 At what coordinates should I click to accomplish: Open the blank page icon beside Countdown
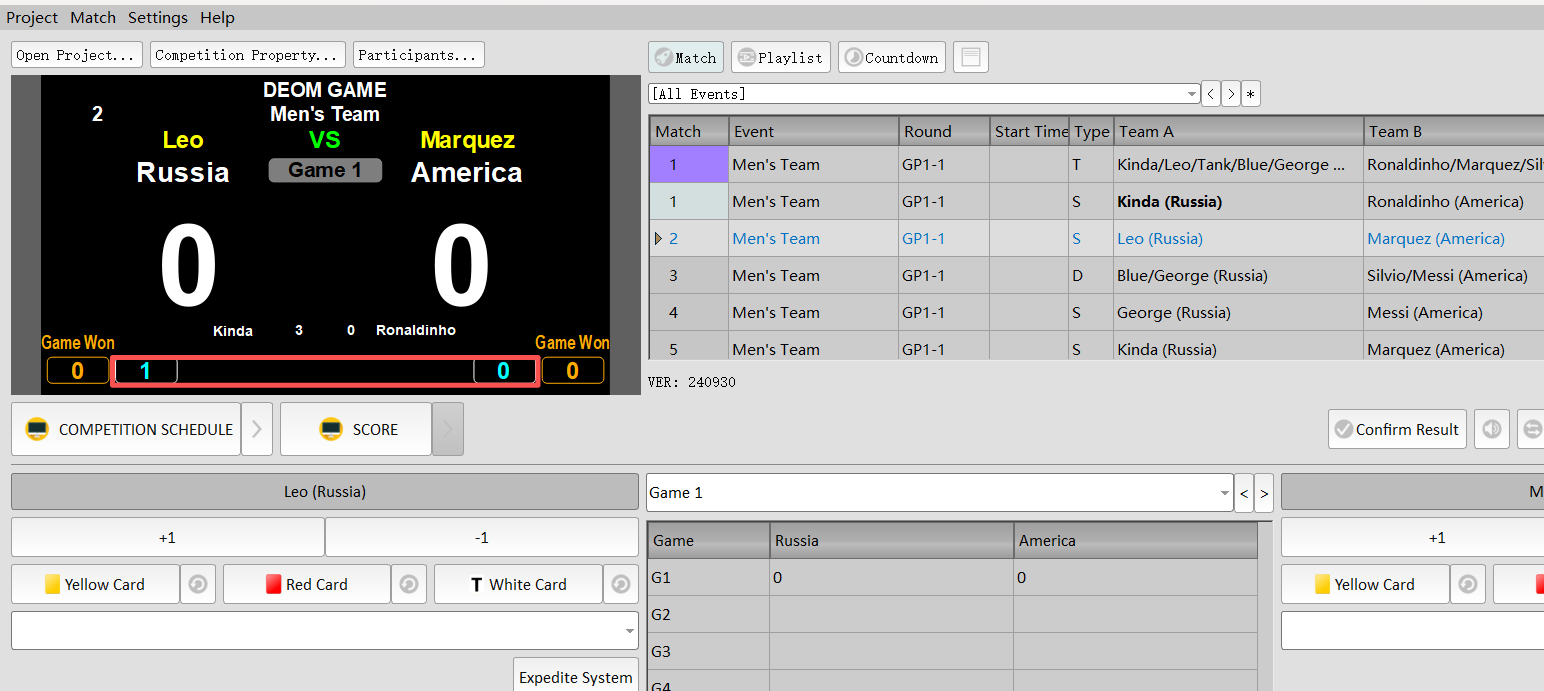[x=970, y=57]
